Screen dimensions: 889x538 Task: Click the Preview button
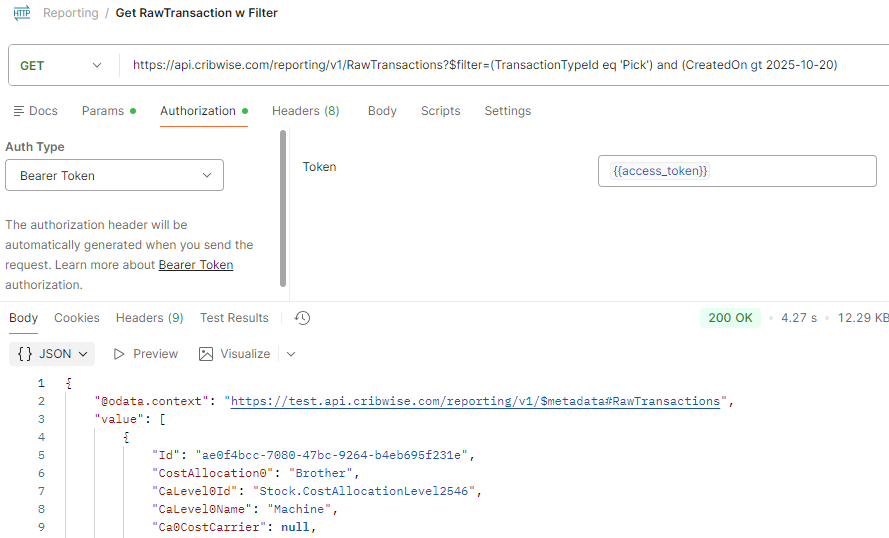[x=146, y=354]
